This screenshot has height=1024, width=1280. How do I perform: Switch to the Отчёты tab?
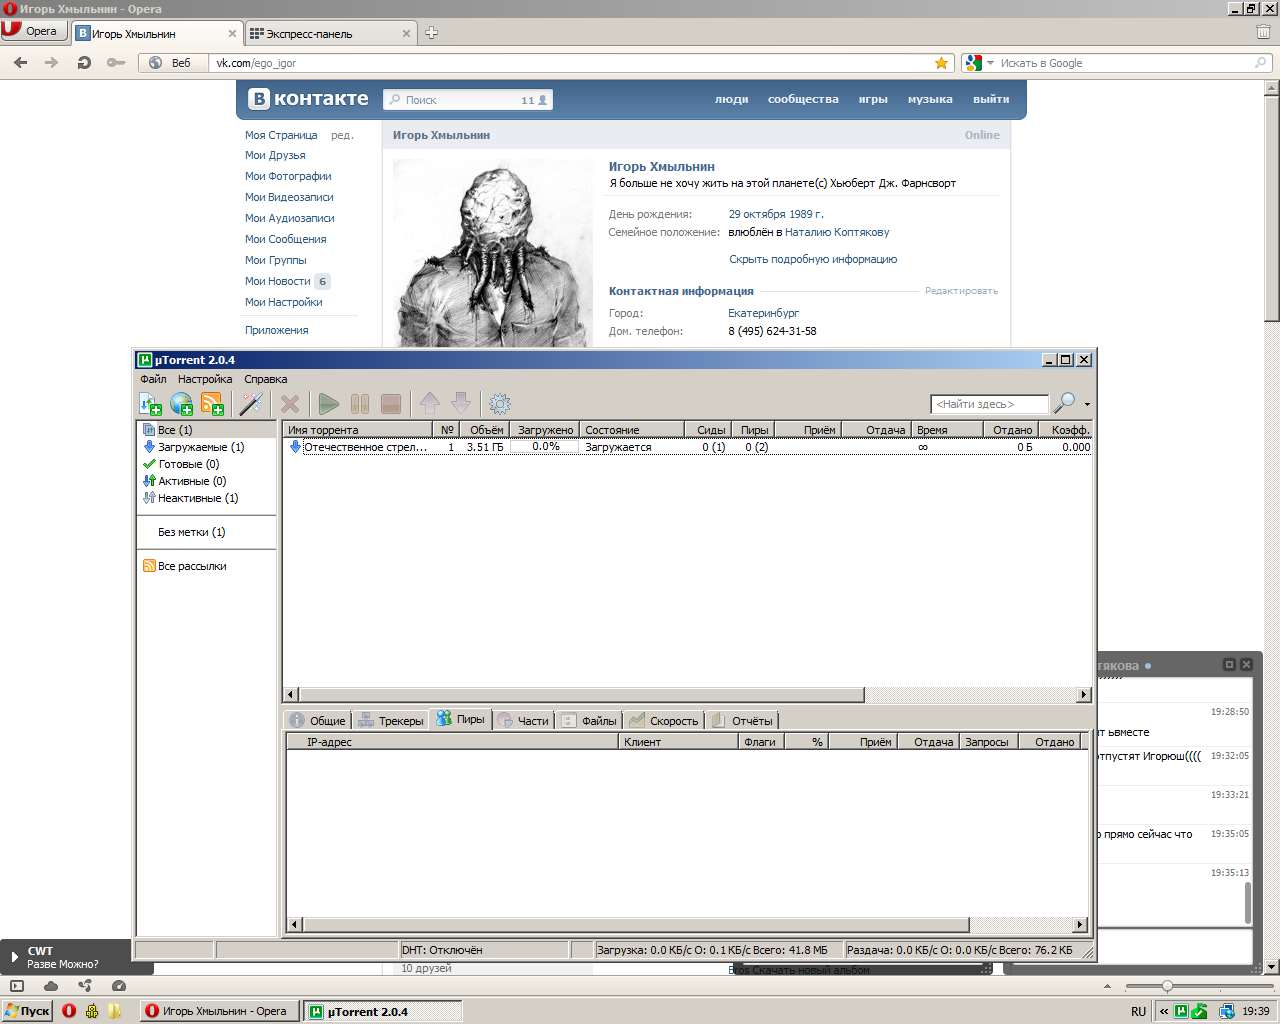[742, 721]
